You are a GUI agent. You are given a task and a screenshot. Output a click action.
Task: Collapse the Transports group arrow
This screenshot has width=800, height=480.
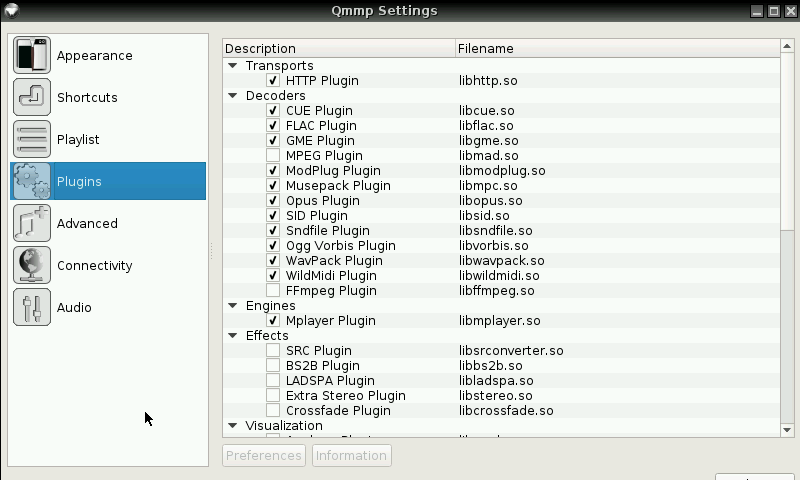point(233,65)
